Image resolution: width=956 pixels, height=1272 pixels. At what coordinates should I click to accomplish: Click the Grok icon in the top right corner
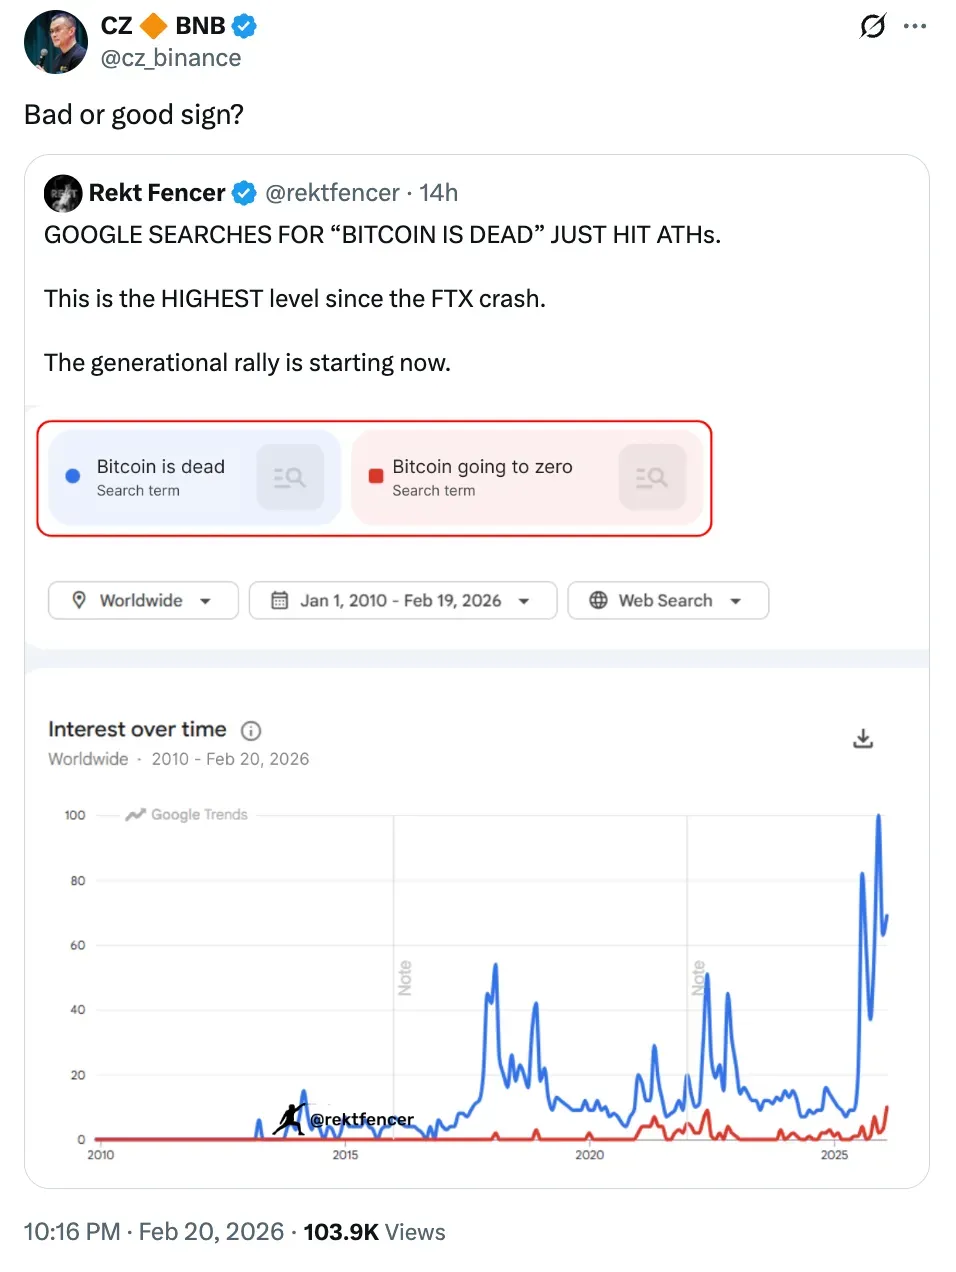point(872,27)
